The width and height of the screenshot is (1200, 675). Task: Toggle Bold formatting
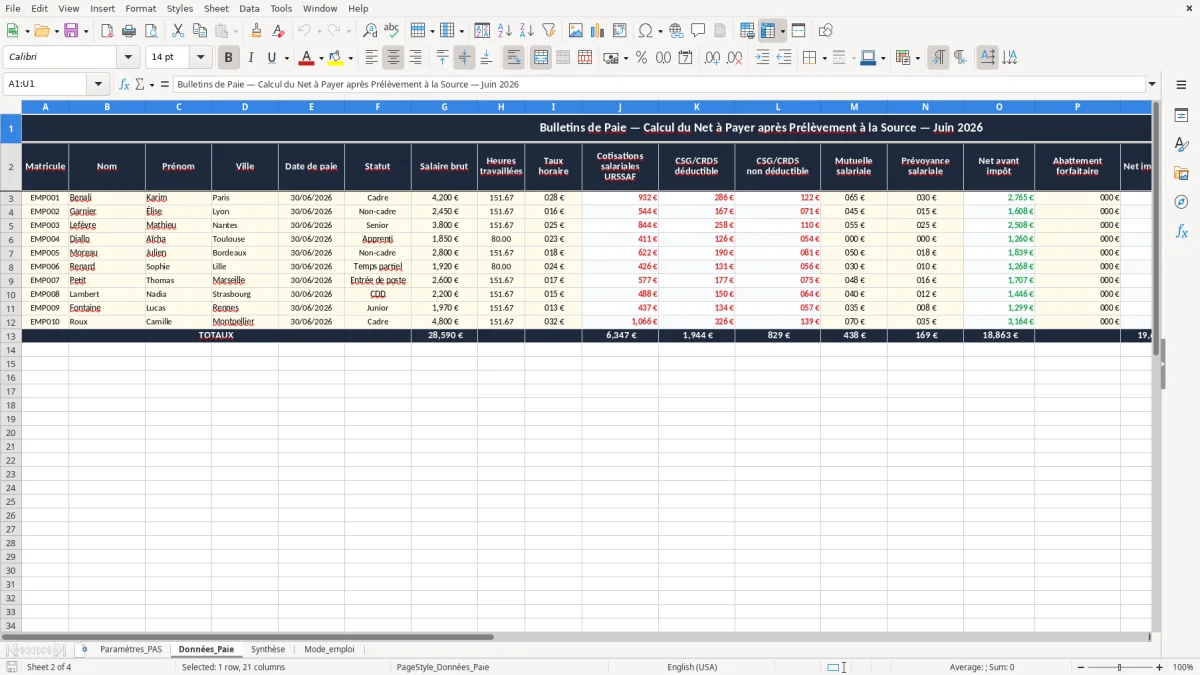229,58
